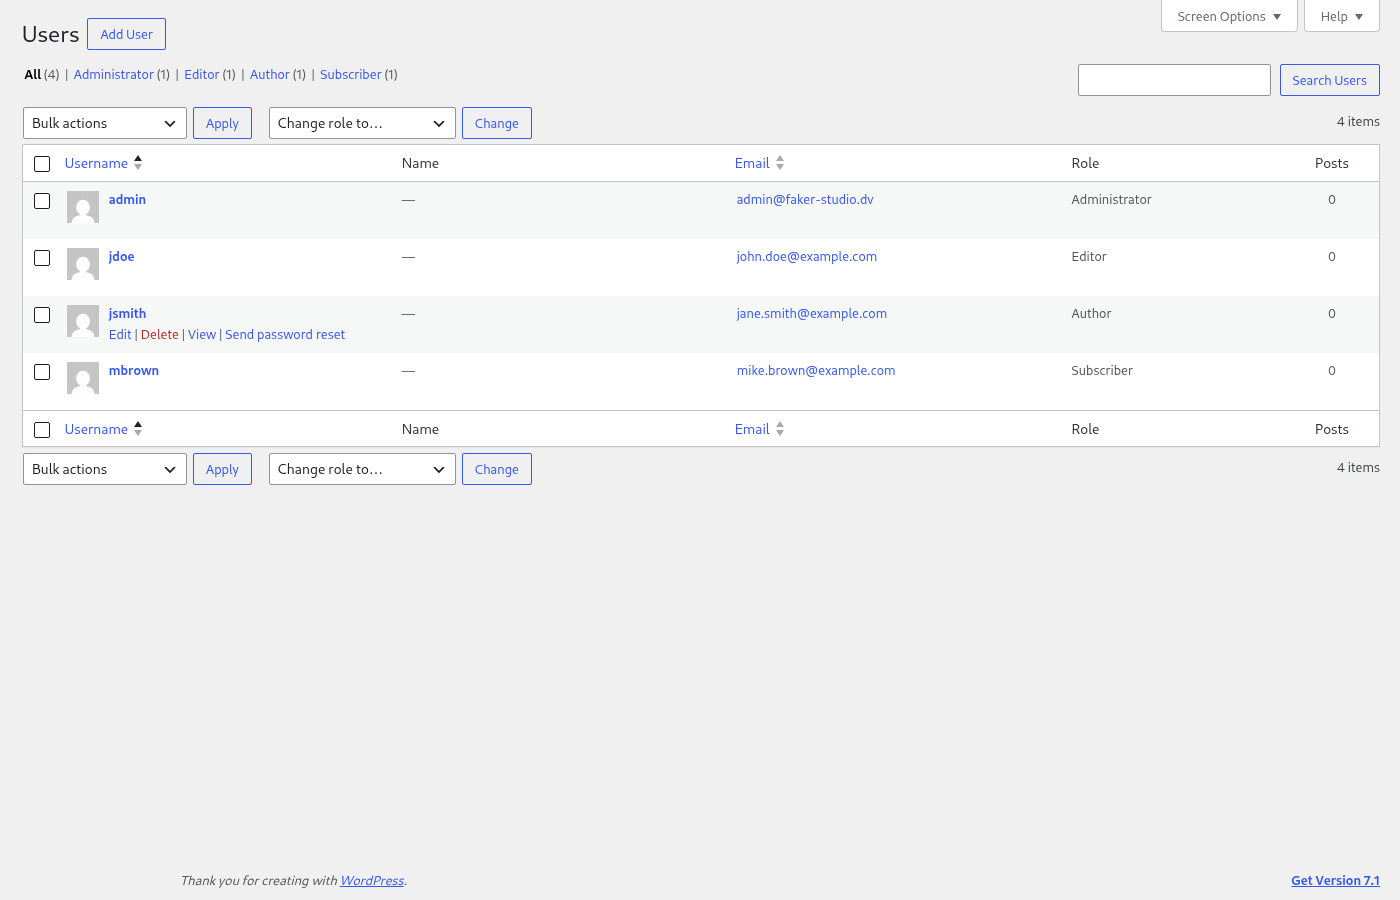Check the select-all checkbox in top header

coord(42,164)
